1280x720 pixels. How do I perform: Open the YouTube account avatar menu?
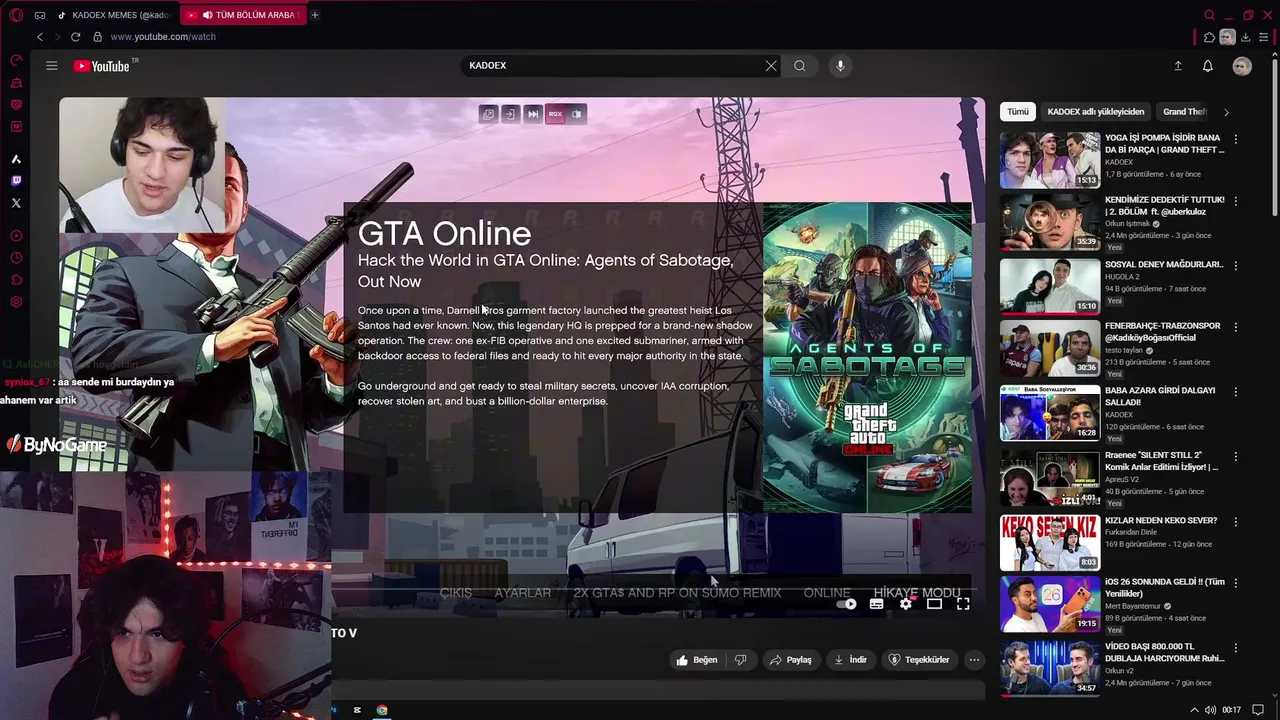coord(1242,66)
